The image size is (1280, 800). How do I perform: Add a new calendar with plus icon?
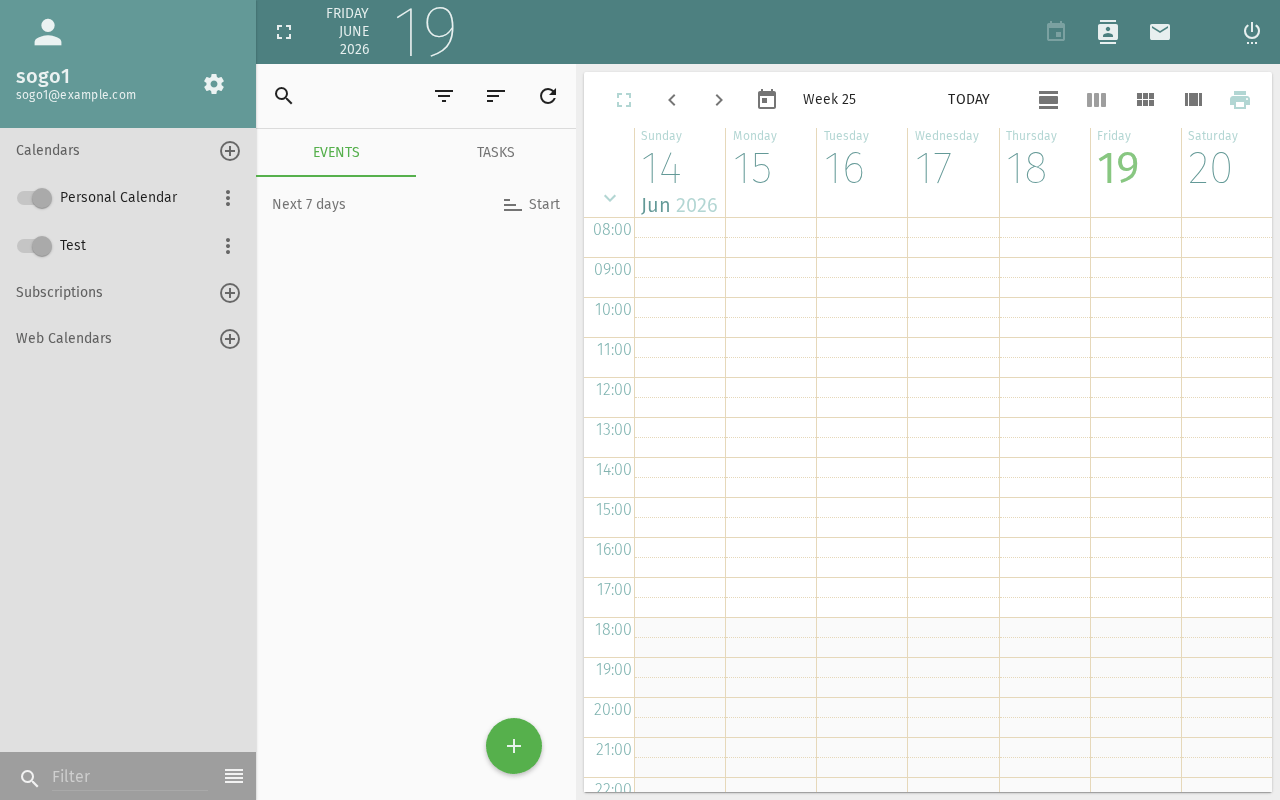[230, 151]
